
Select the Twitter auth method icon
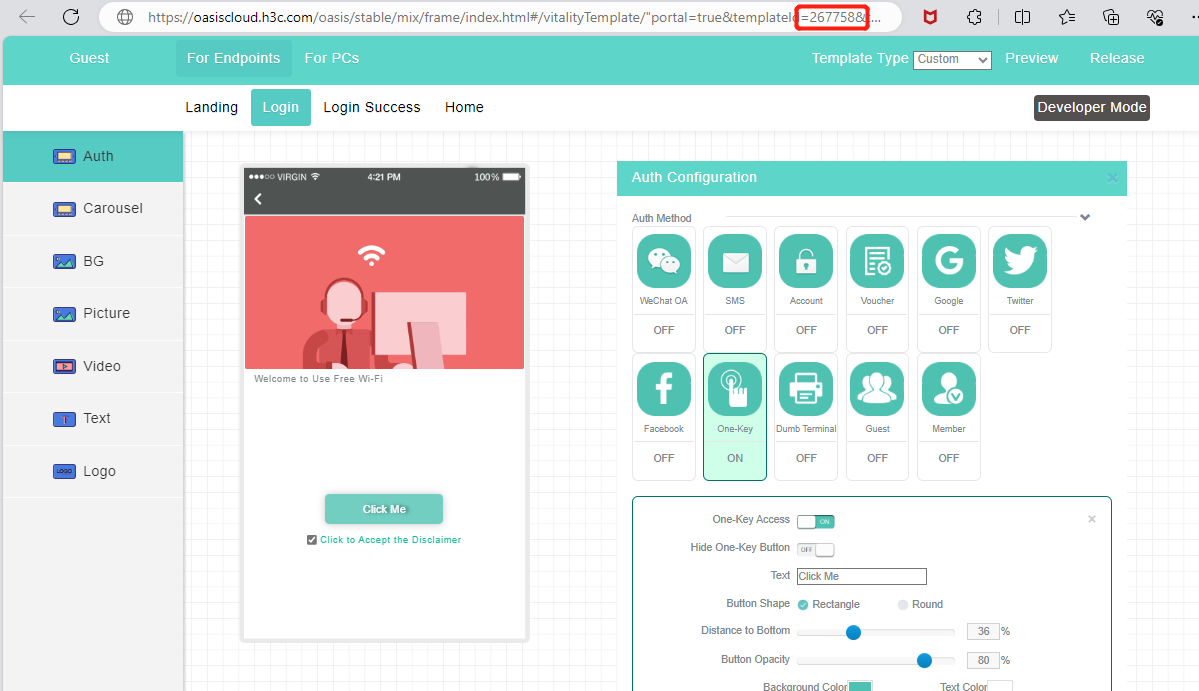point(1020,261)
